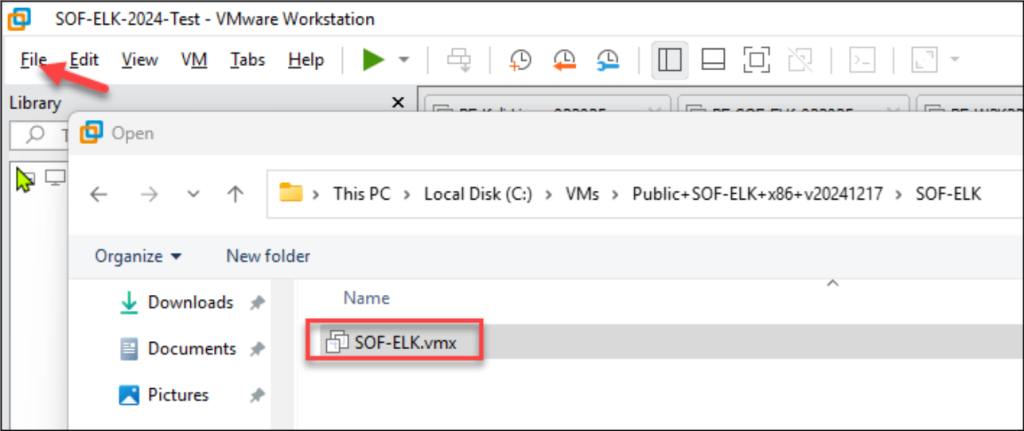
Task: Click the stretch guest display icon
Action: point(923,60)
